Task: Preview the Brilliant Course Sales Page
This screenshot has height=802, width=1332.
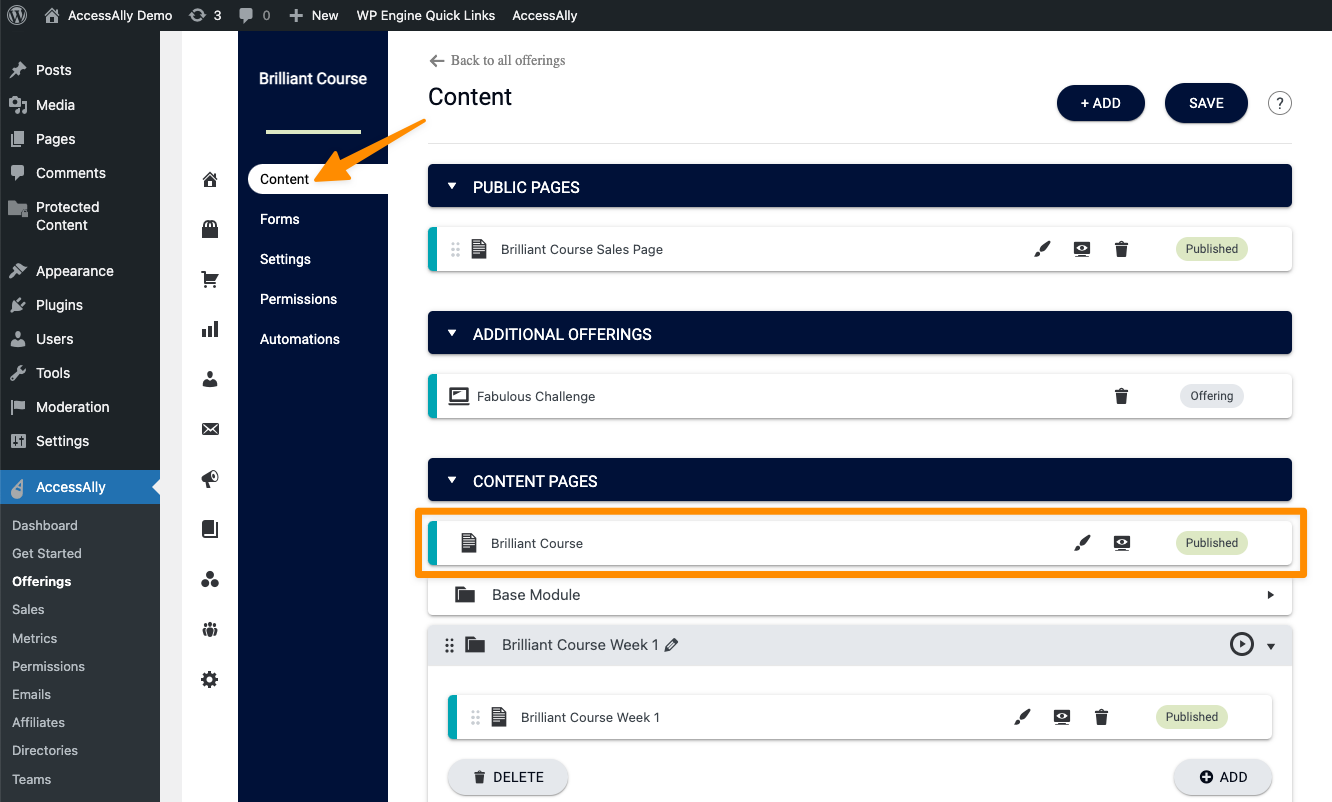Action: click(1082, 249)
